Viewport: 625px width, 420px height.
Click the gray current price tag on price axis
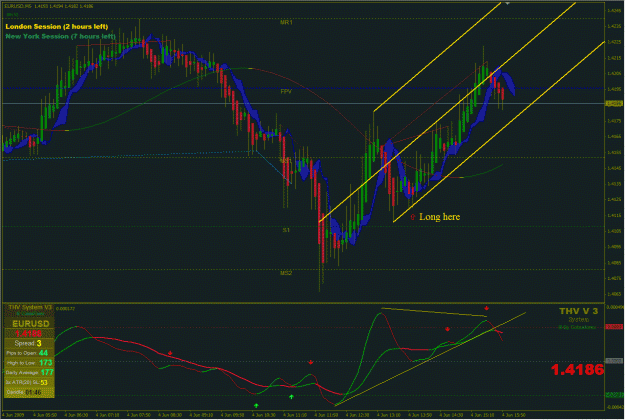pyautogui.click(x=614, y=104)
